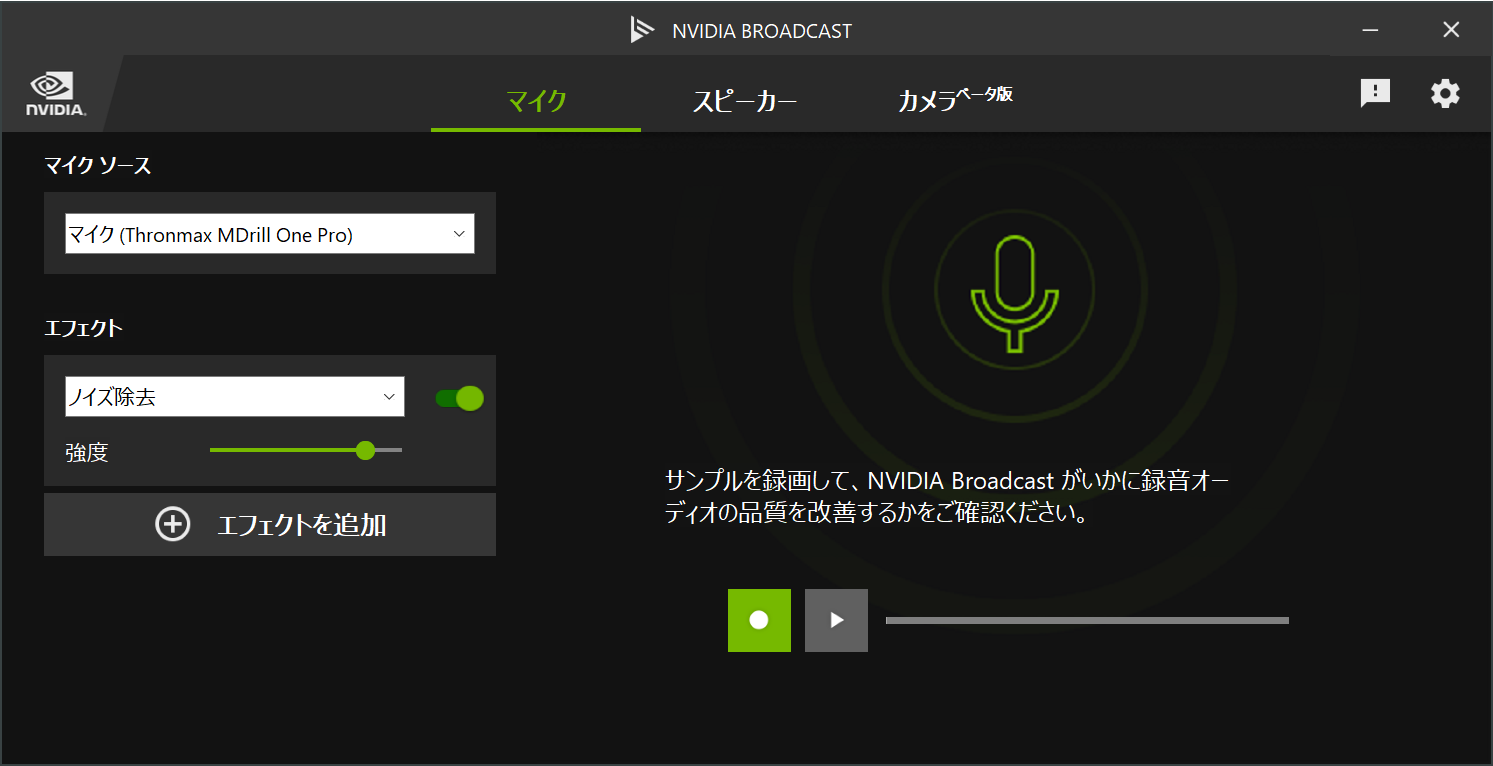Screen dimensions: 1493x766
Task: Switch to the スピーカー tab
Action: tap(745, 100)
